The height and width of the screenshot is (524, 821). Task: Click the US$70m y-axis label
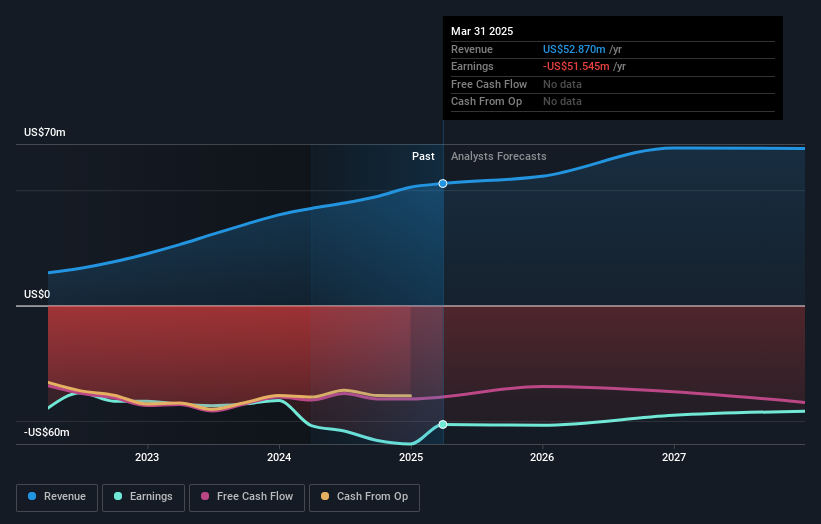pos(45,132)
